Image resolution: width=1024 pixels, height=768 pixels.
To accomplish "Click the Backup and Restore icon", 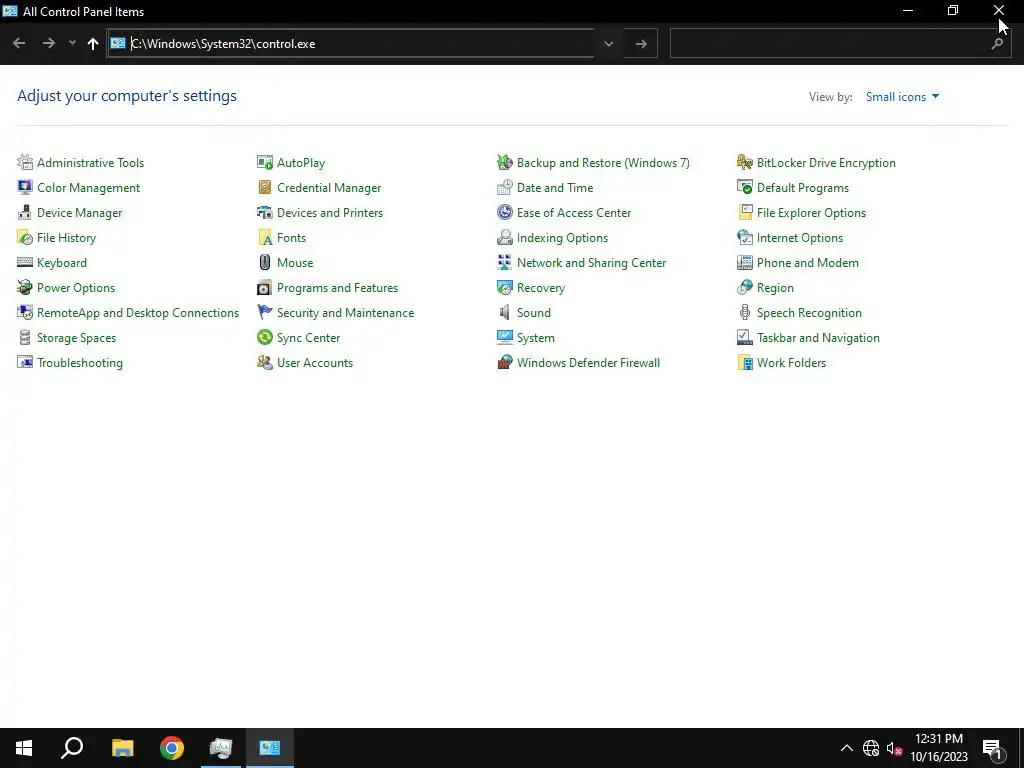I will tap(505, 162).
